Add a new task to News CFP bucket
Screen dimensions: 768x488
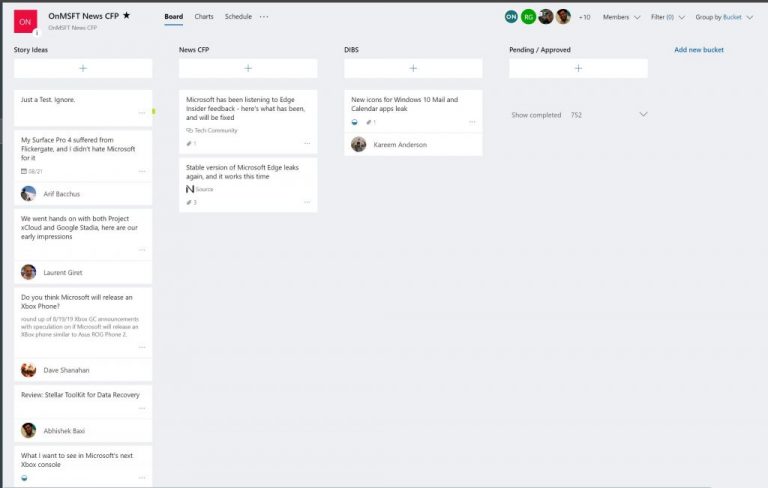pyautogui.click(x=248, y=68)
